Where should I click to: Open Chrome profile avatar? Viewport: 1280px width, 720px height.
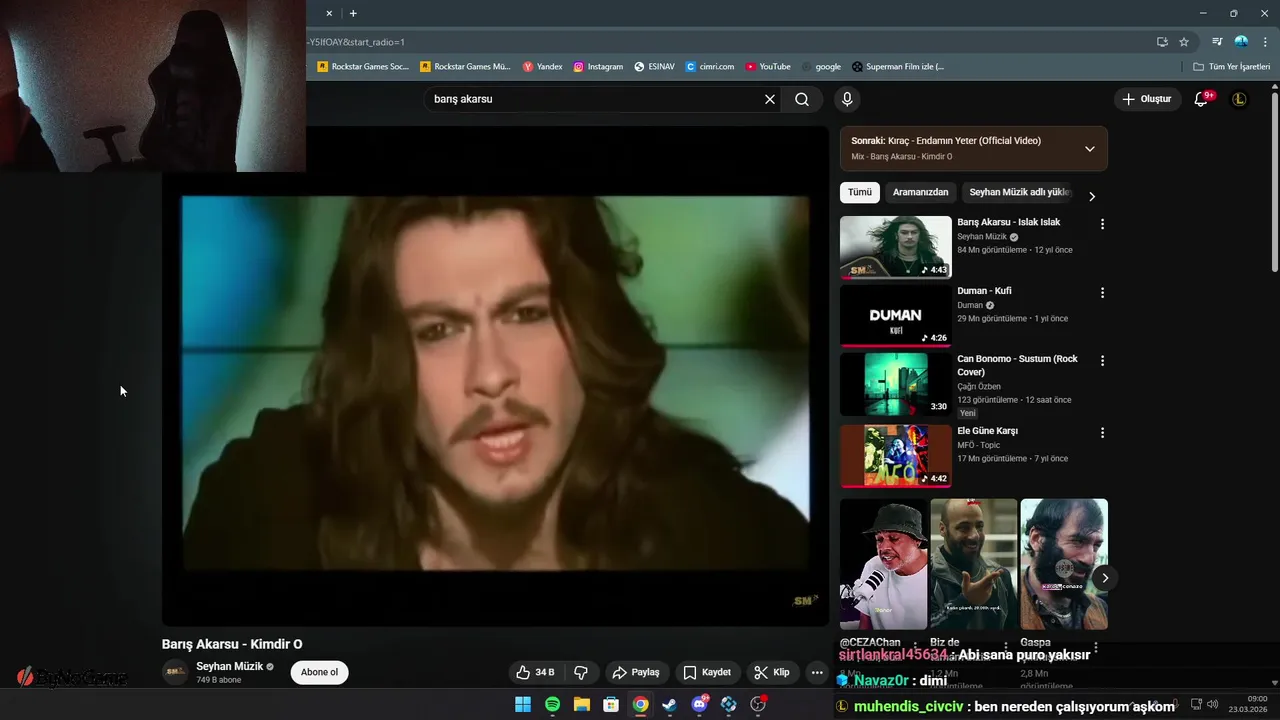(1241, 42)
